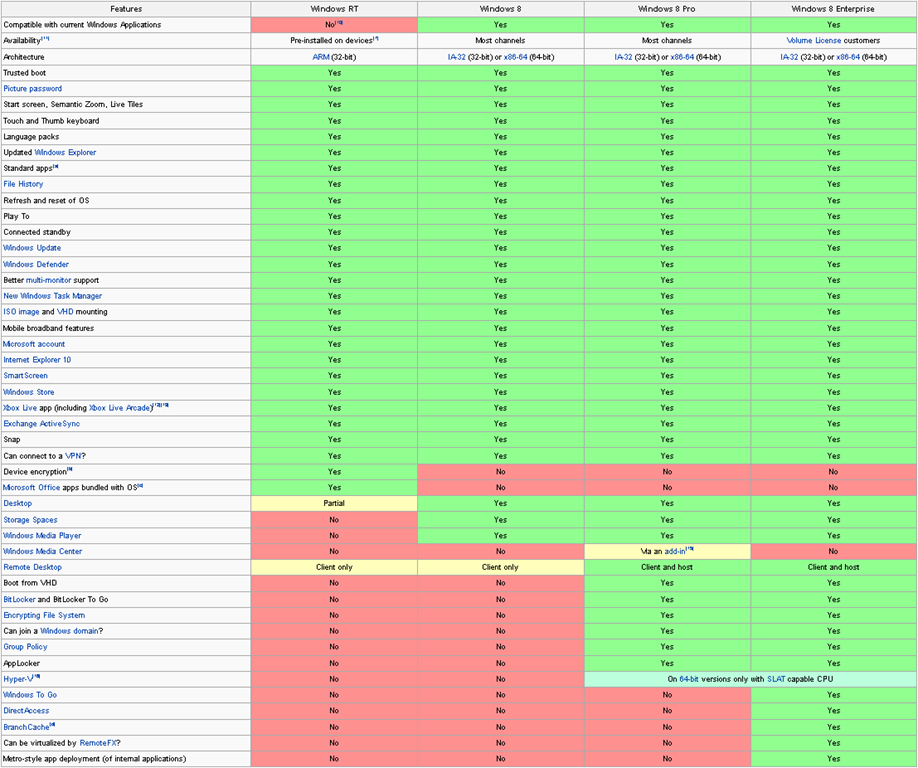Click the add-in link in Media Center row
918x768 pixels.
674,551
